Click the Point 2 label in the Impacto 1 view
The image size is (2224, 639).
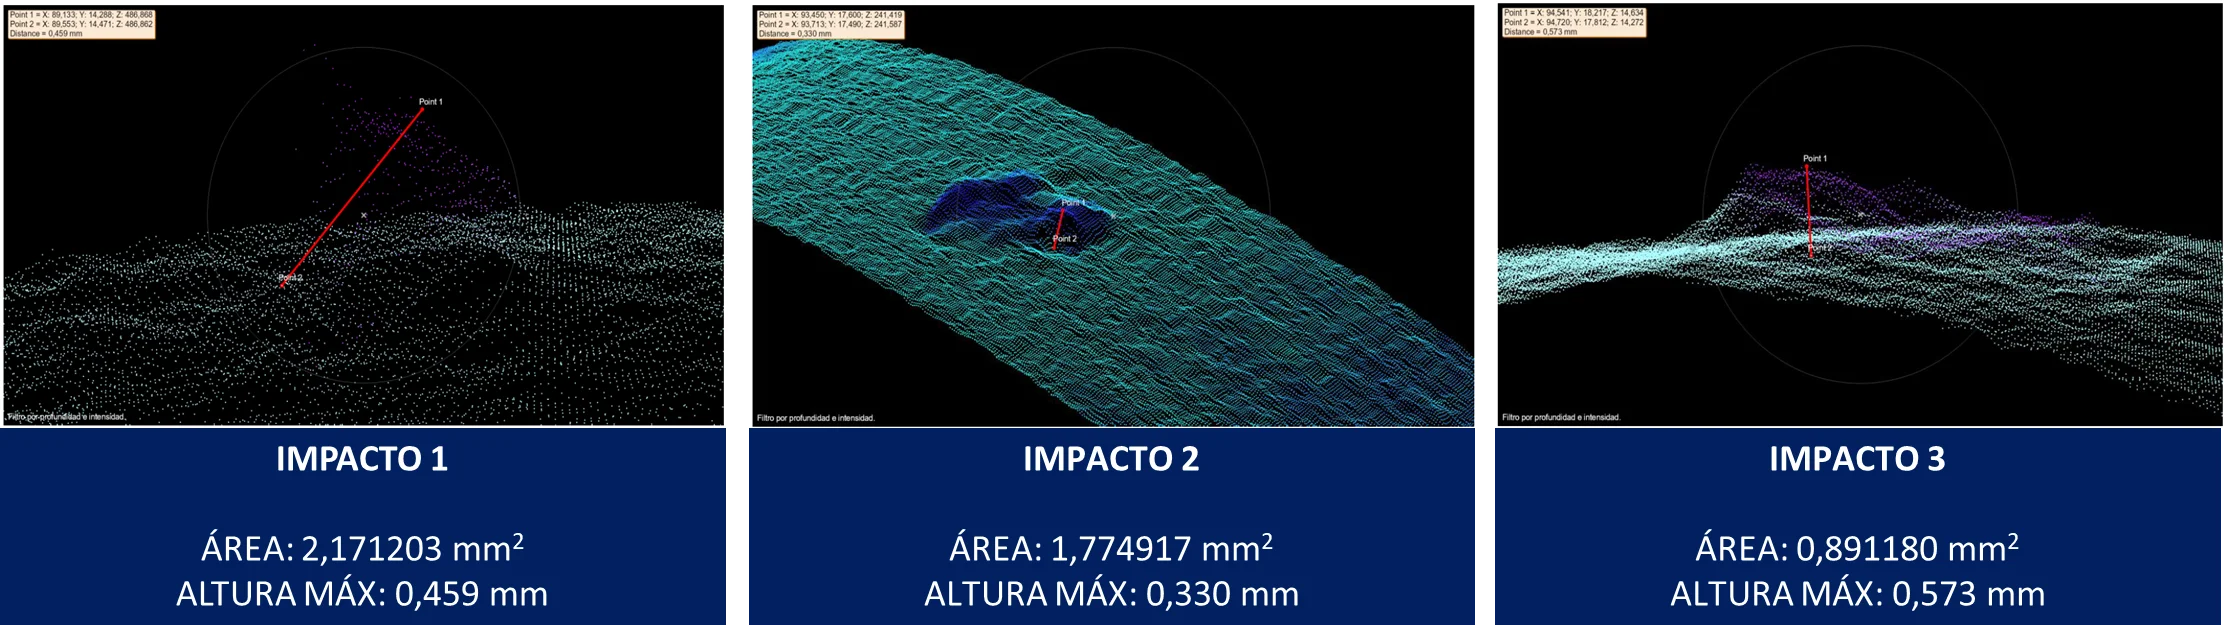coord(290,278)
